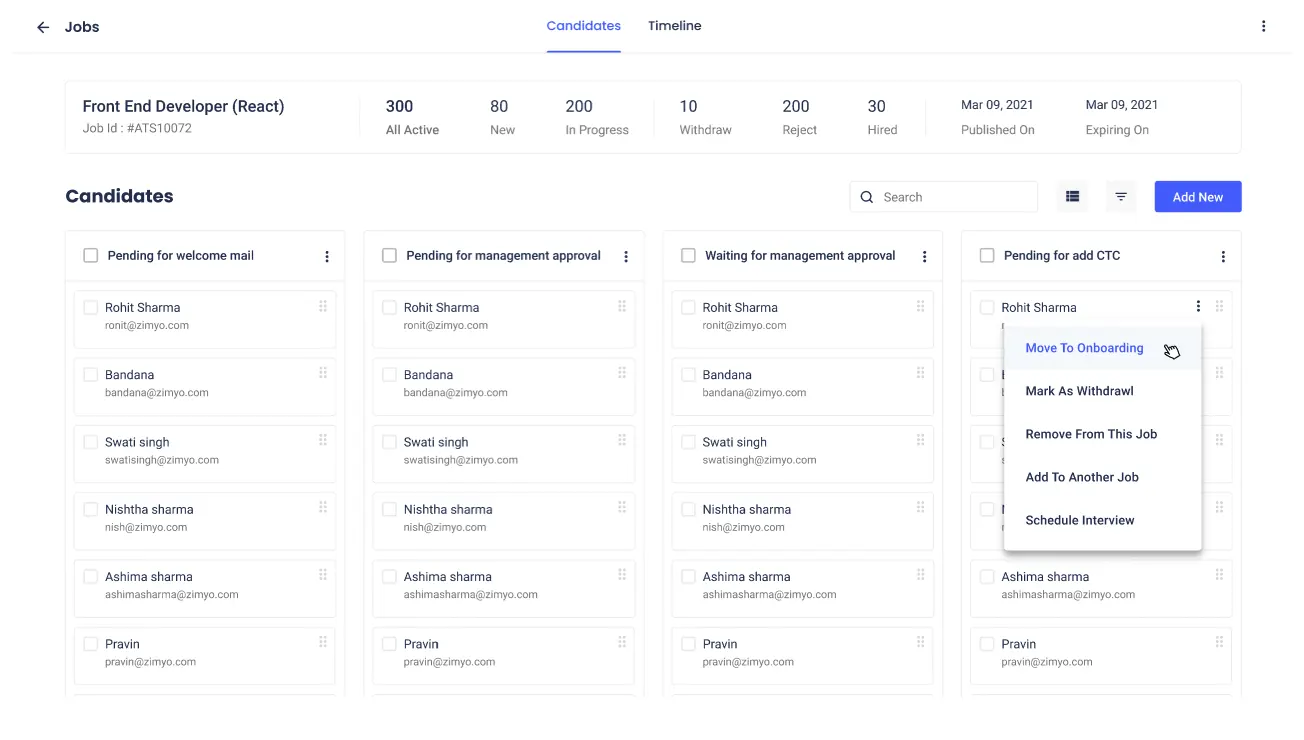The height and width of the screenshot is (740, 1304).
Task: Click Schedule Interview menu entry
Action: coord(1102,520)
